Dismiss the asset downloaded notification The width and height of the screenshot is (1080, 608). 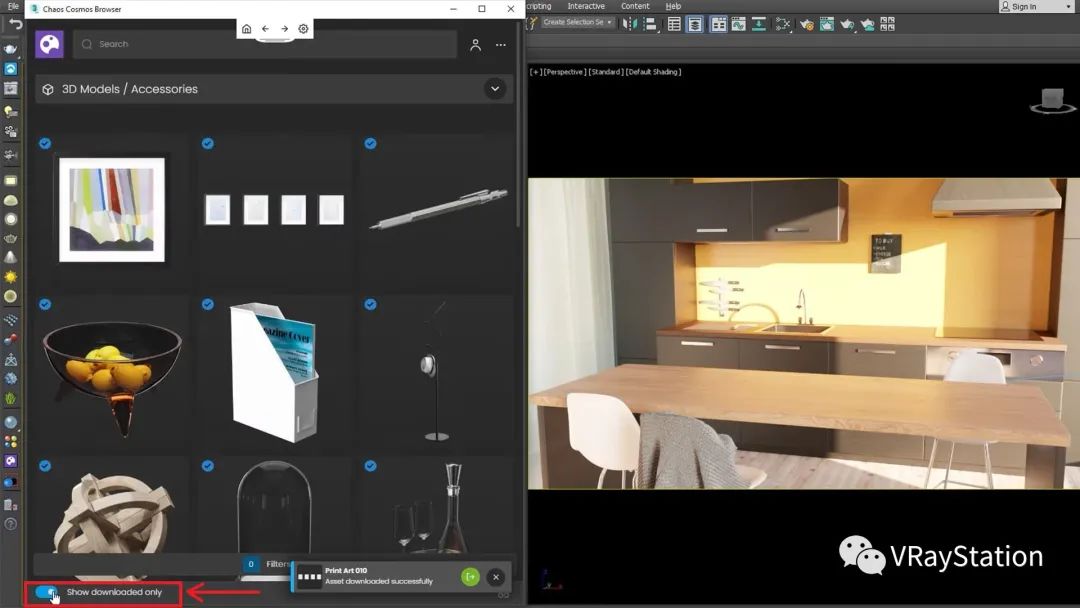496,577
